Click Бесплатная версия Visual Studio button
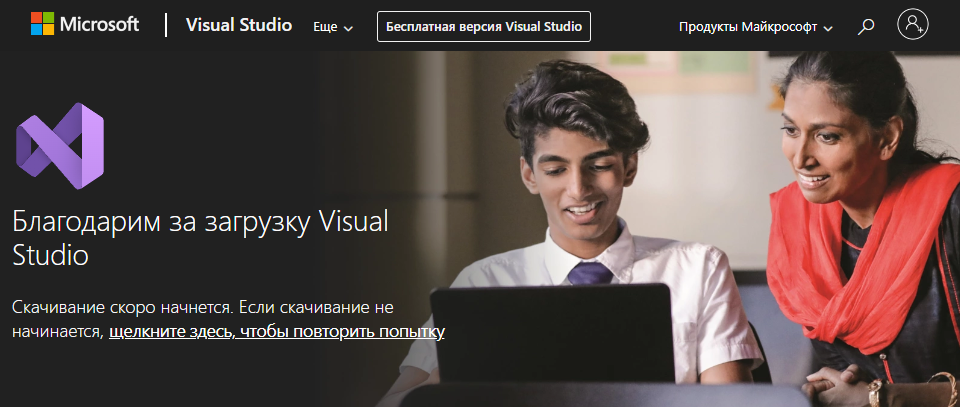Image resolution: width=960 pixels, height=407 pixels. tap(484, 26)
